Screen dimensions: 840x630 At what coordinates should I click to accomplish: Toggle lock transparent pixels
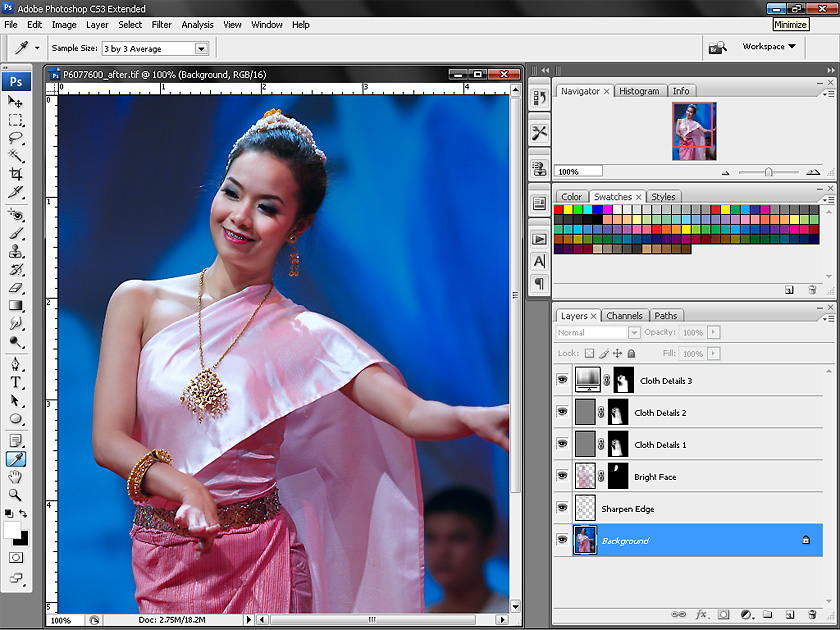pyautogui.click(x=589, y=354)
